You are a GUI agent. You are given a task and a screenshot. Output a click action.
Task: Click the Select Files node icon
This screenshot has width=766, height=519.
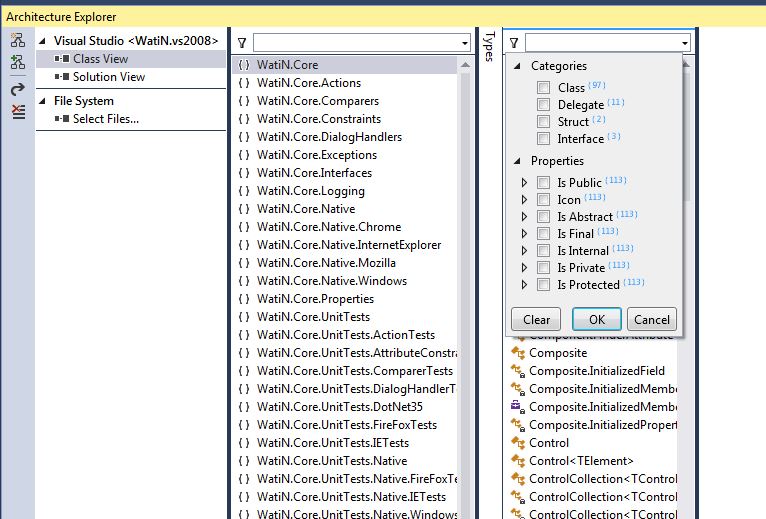(62, 119)
